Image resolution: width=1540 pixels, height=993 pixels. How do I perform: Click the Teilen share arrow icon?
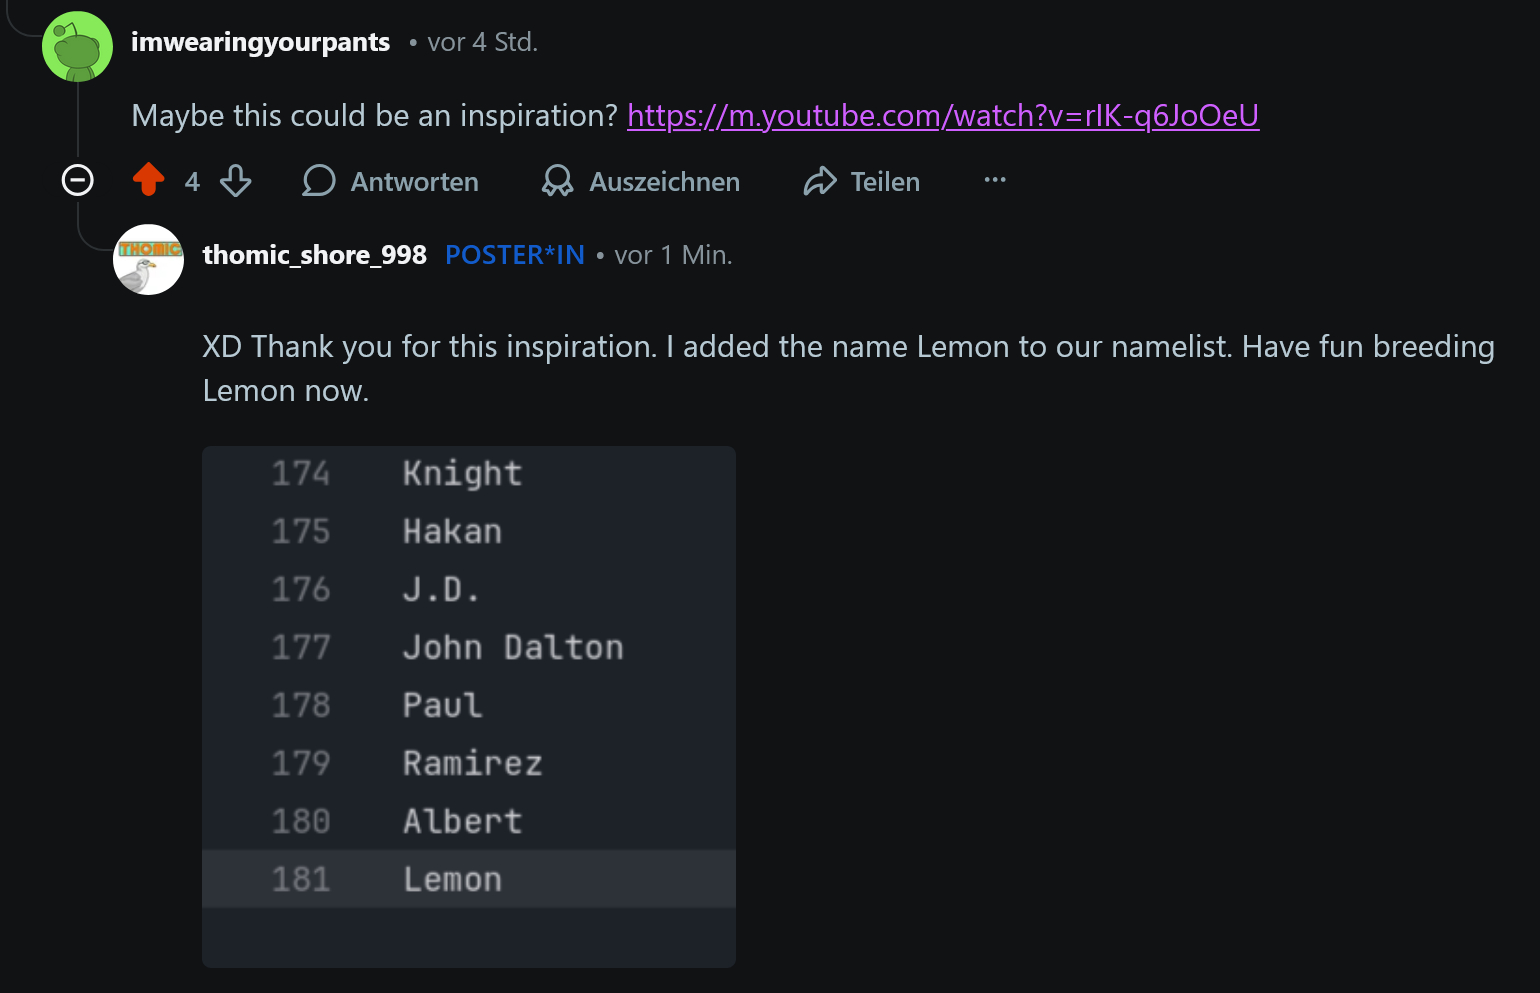pyautogui.click(x=820, y=181)
